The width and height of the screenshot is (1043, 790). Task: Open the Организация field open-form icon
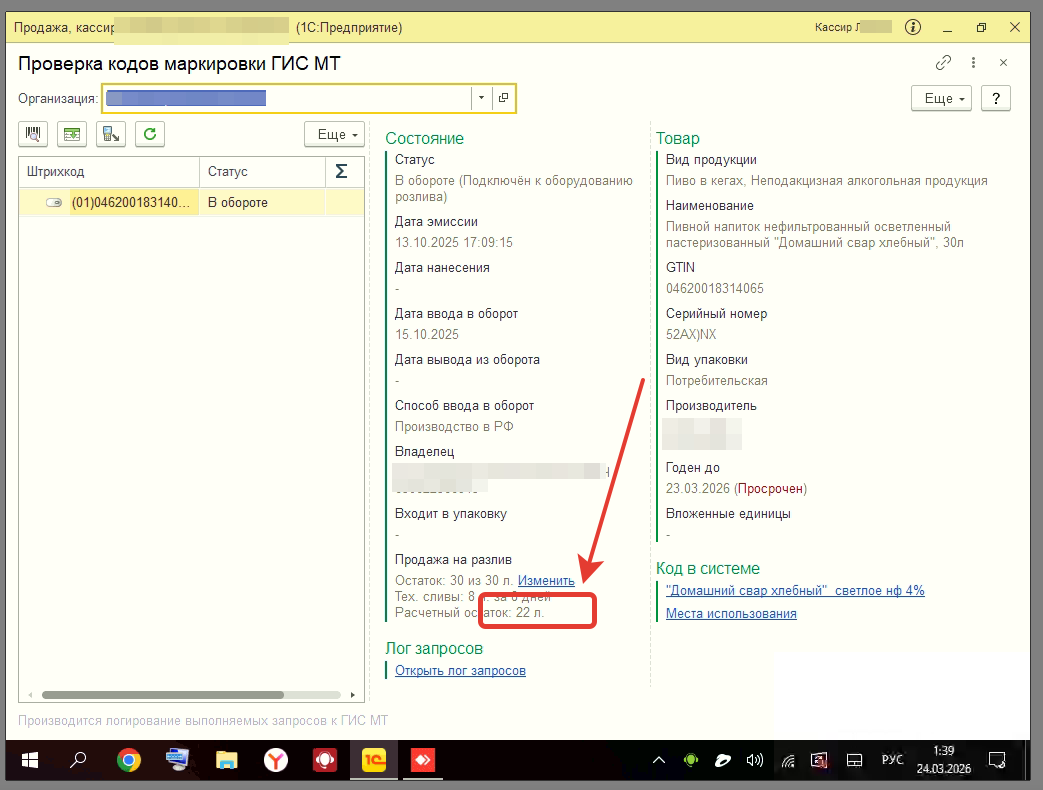point(504,98)
